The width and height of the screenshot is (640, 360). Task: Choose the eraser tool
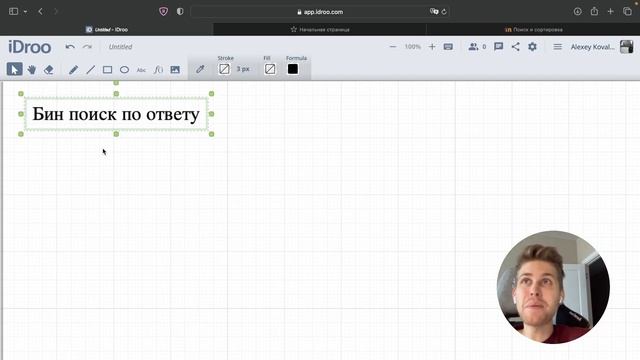(x=49, y=70)
